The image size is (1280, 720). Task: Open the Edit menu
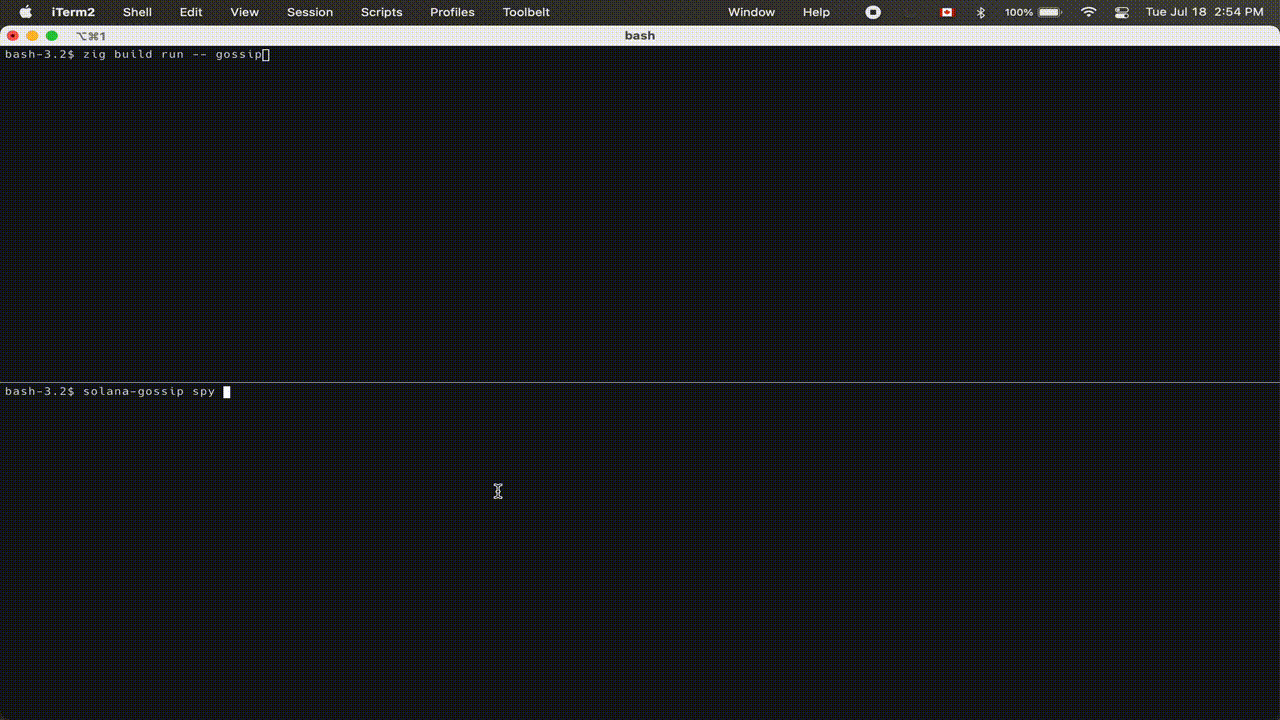pyautogui.click(x=191, y=12)
